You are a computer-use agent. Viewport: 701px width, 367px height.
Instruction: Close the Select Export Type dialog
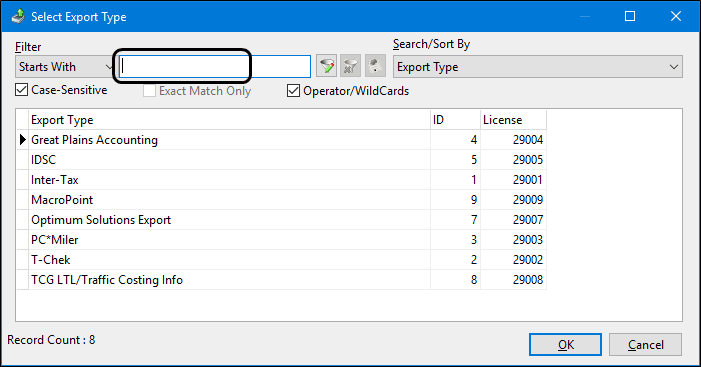tap(676, 17)
